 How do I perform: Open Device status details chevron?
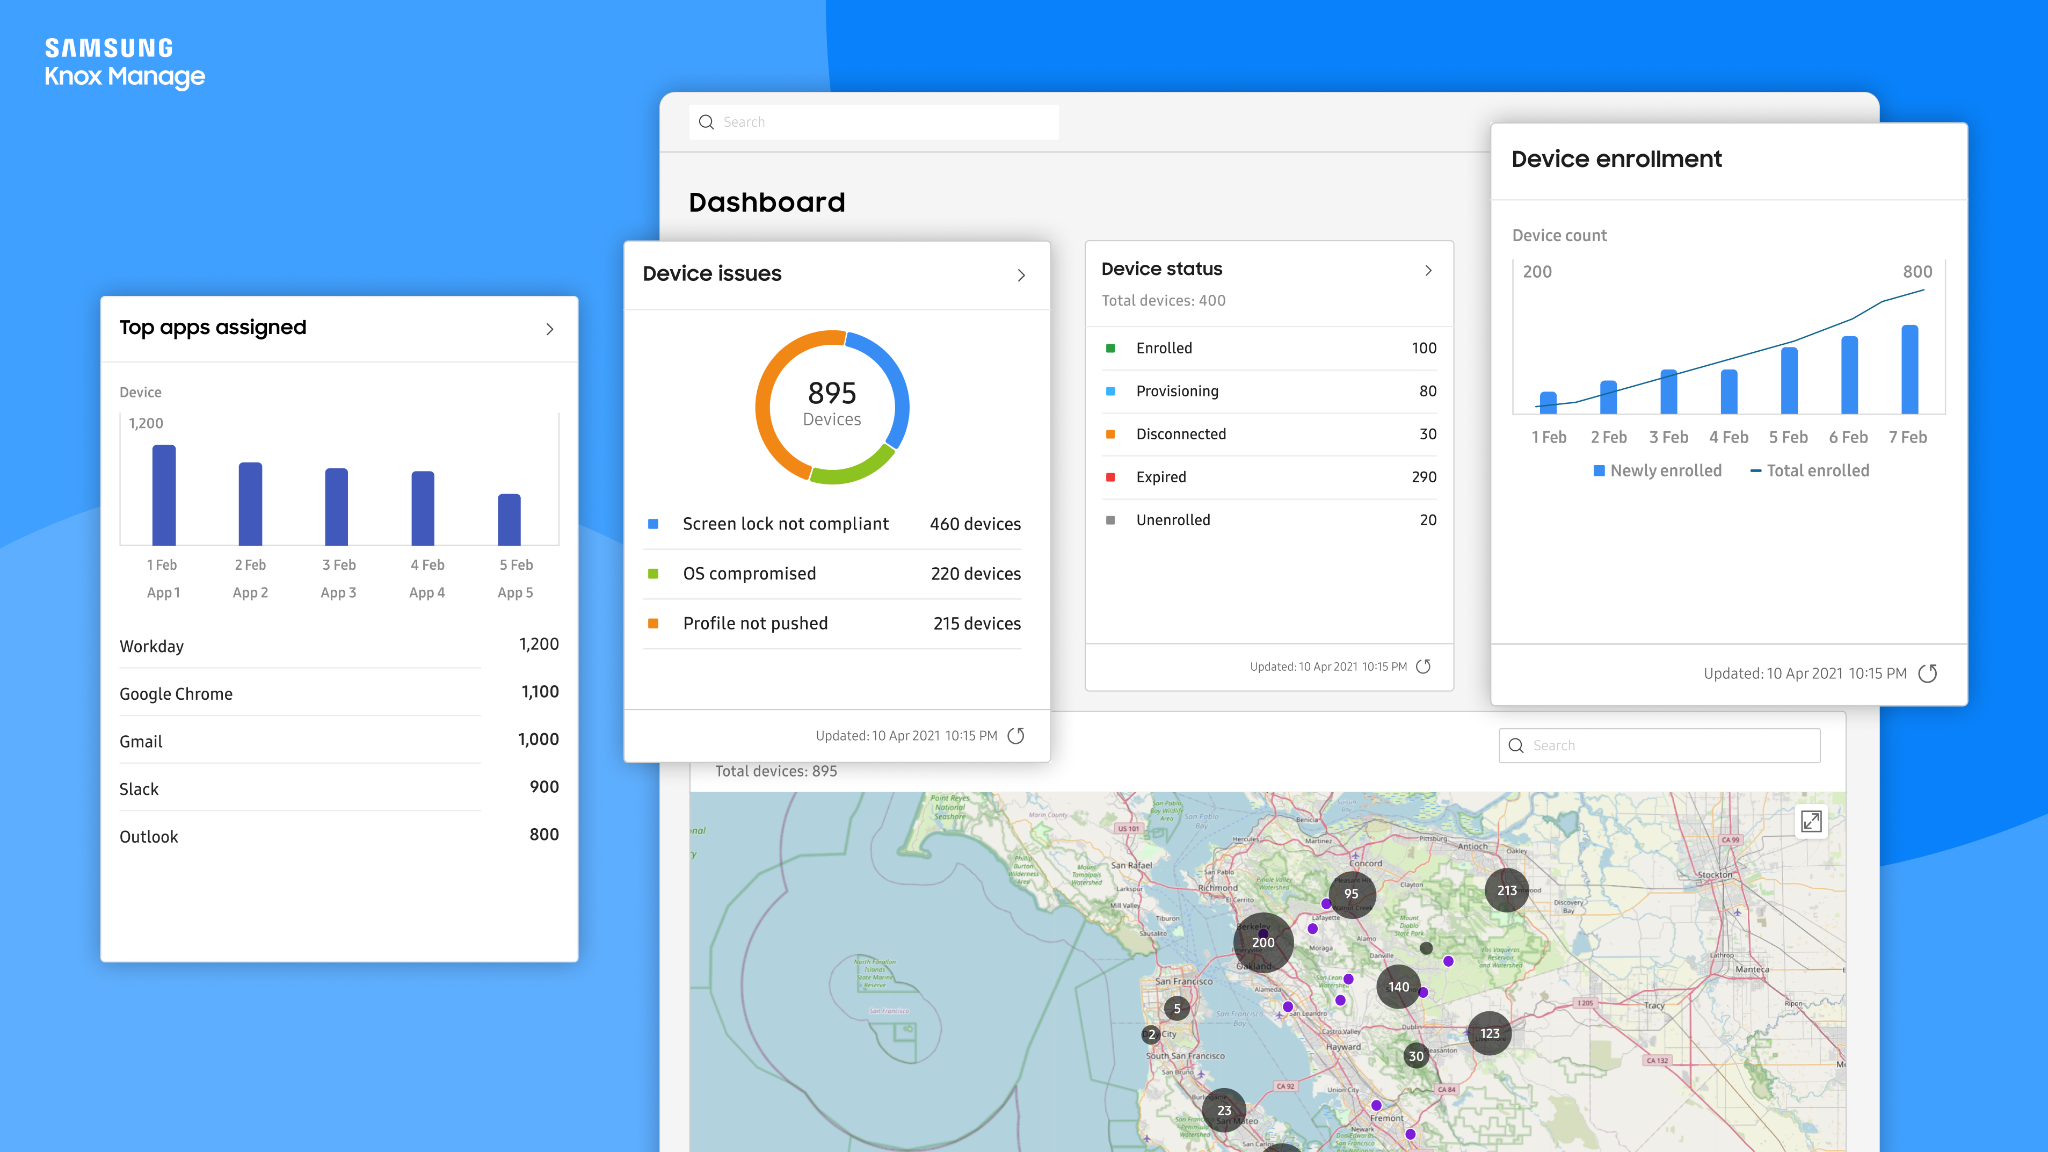(1428, 270)
